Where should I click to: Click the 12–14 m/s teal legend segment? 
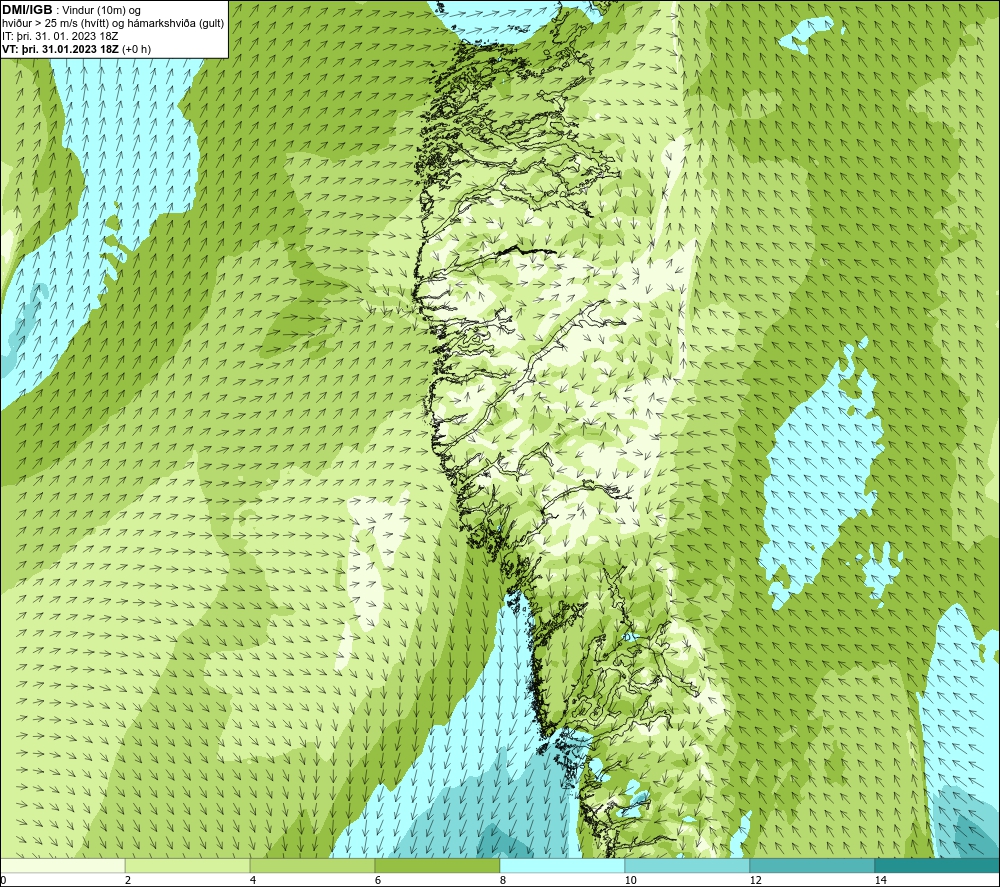tap(812, 865)
